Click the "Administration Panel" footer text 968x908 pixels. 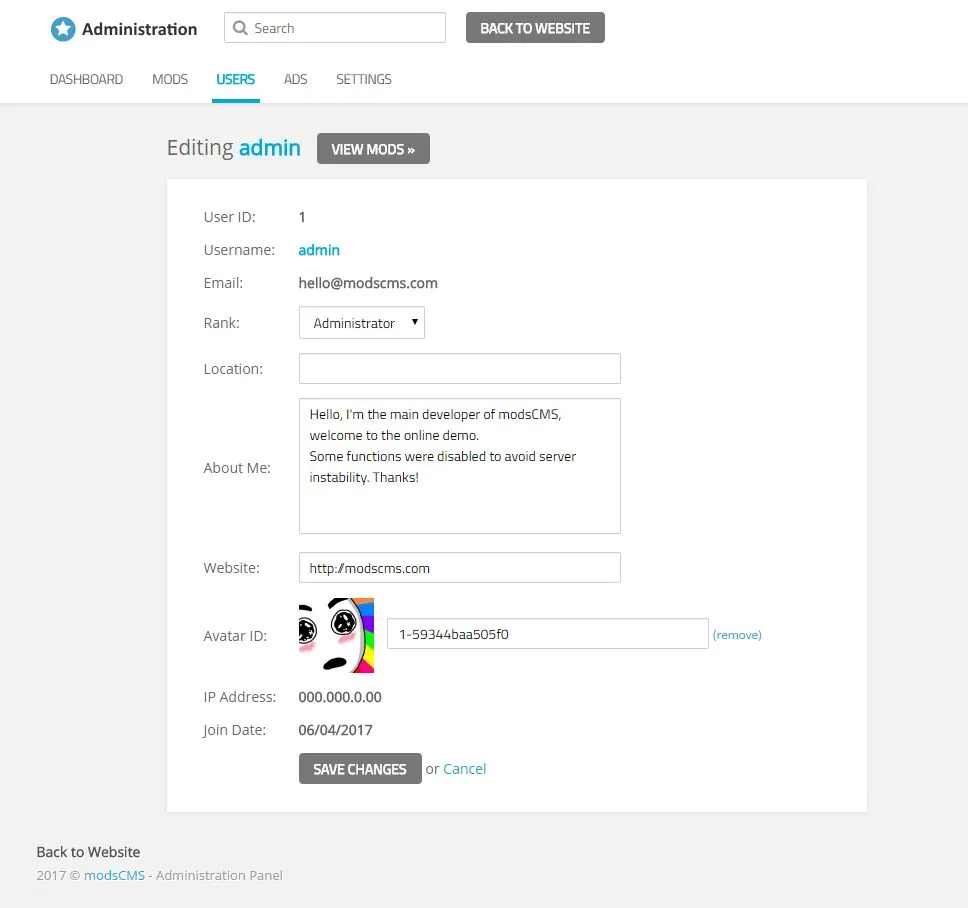[219, 875]
